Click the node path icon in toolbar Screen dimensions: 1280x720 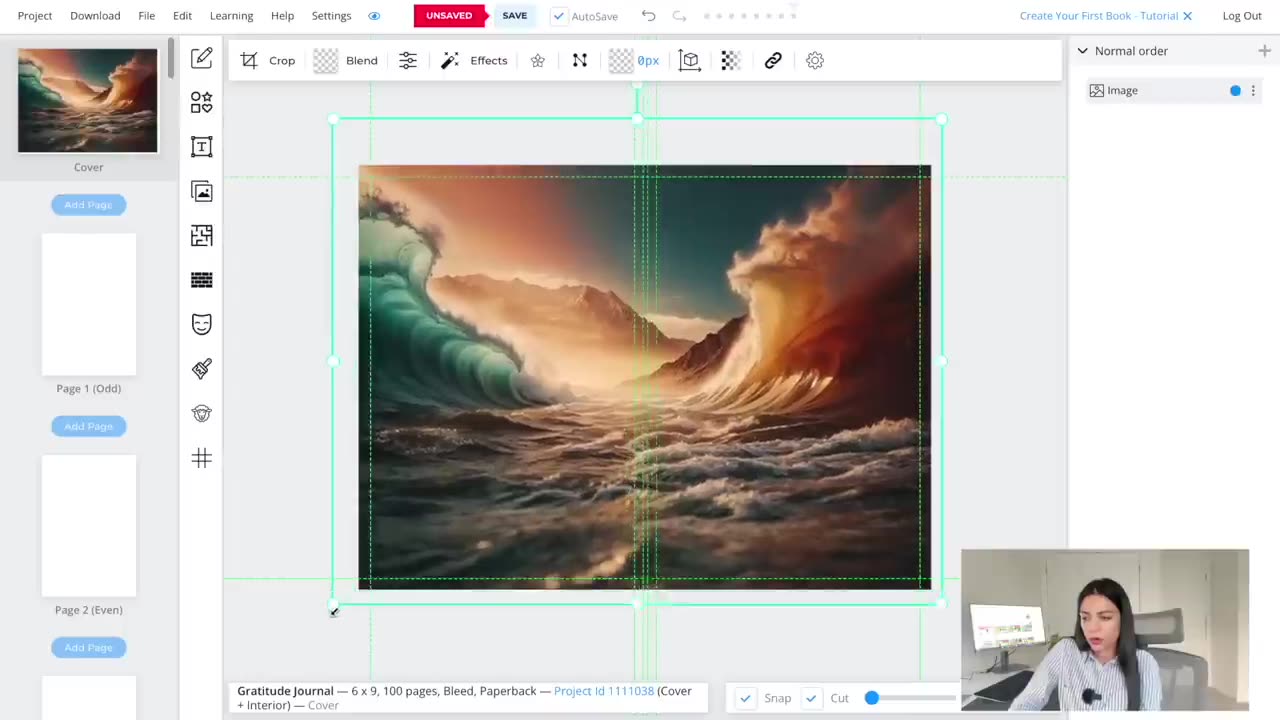pos(580,60)
